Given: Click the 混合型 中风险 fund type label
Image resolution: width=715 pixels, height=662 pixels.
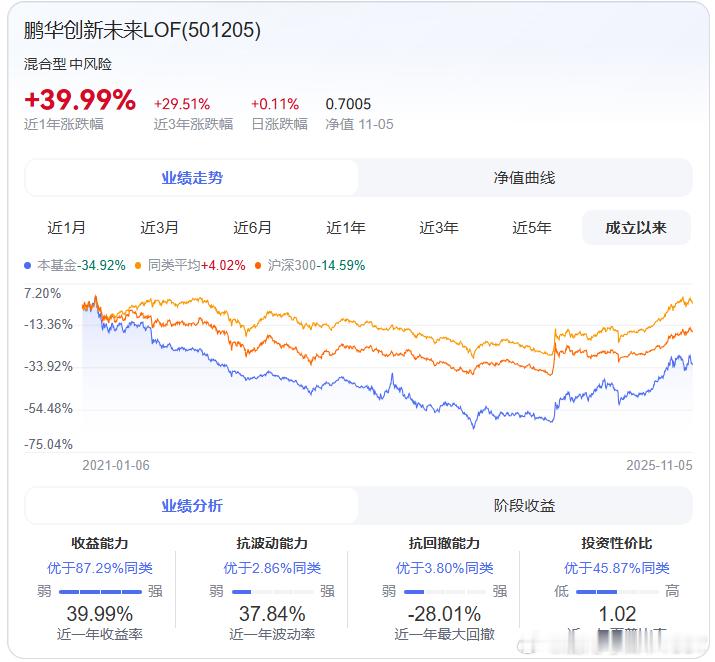Looking at the screenshot, I should click(68, 64).
